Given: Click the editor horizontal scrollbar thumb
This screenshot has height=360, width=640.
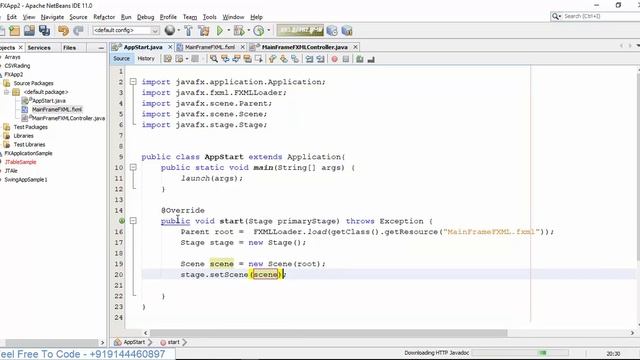Looking at the screenshot, I should 329,333.
